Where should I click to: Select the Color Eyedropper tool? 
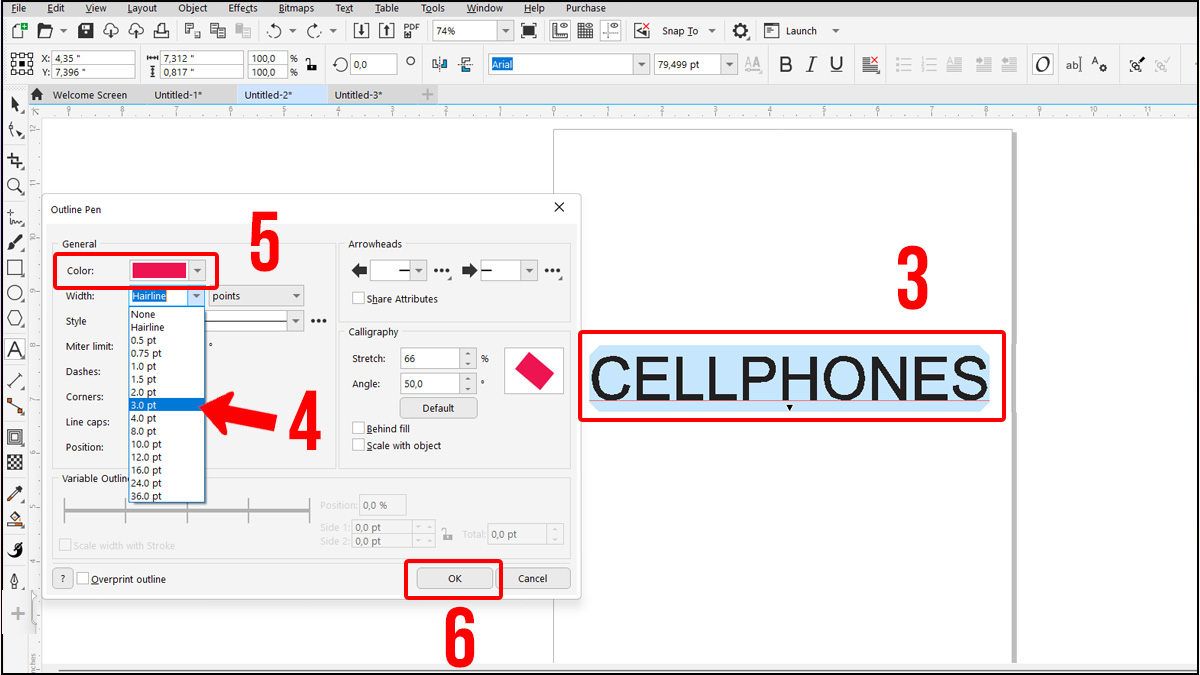pyautogui.click(x=15, y=493)
